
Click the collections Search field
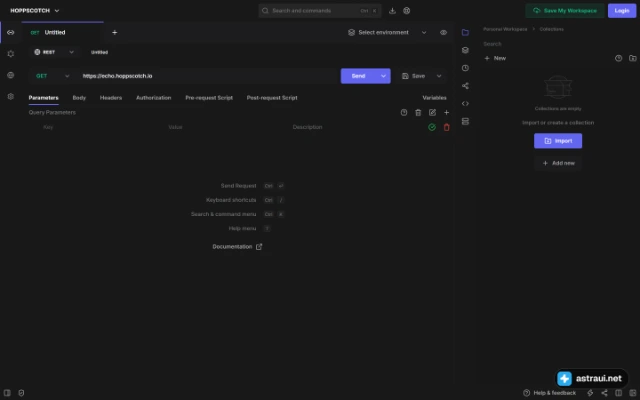point(559,44)
